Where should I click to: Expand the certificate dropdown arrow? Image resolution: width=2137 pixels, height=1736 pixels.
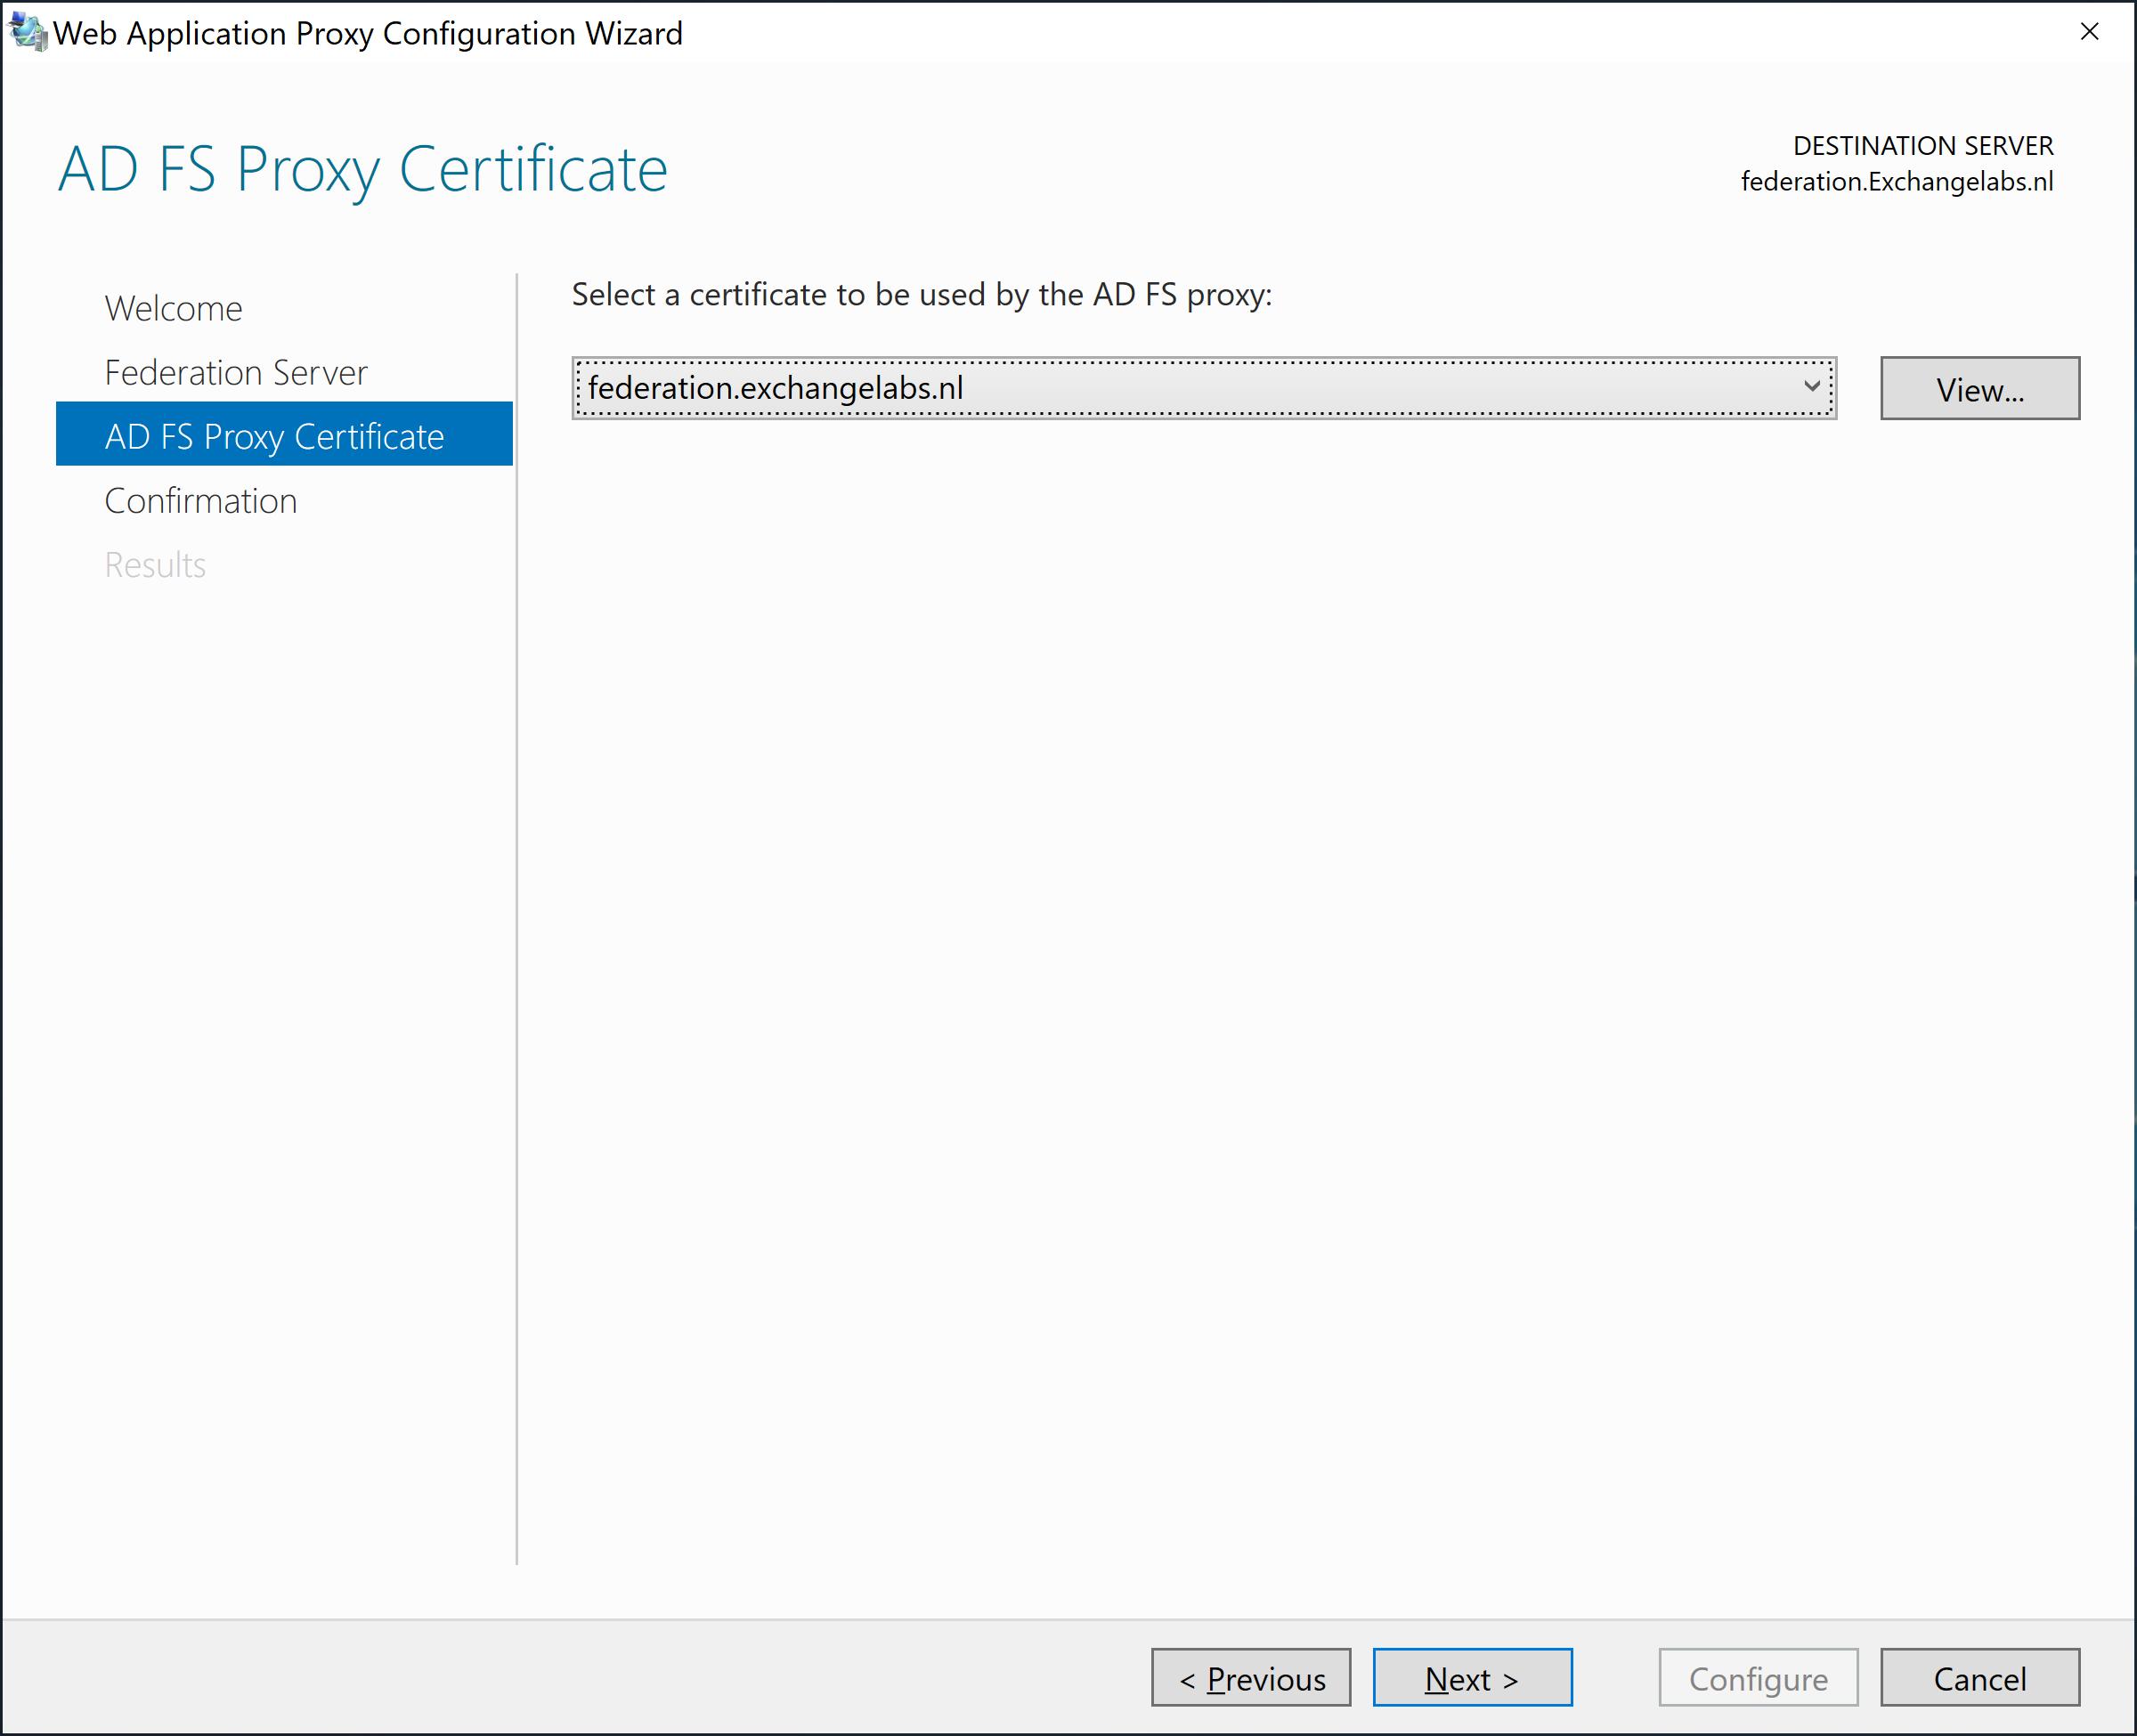coord(1810,387)
